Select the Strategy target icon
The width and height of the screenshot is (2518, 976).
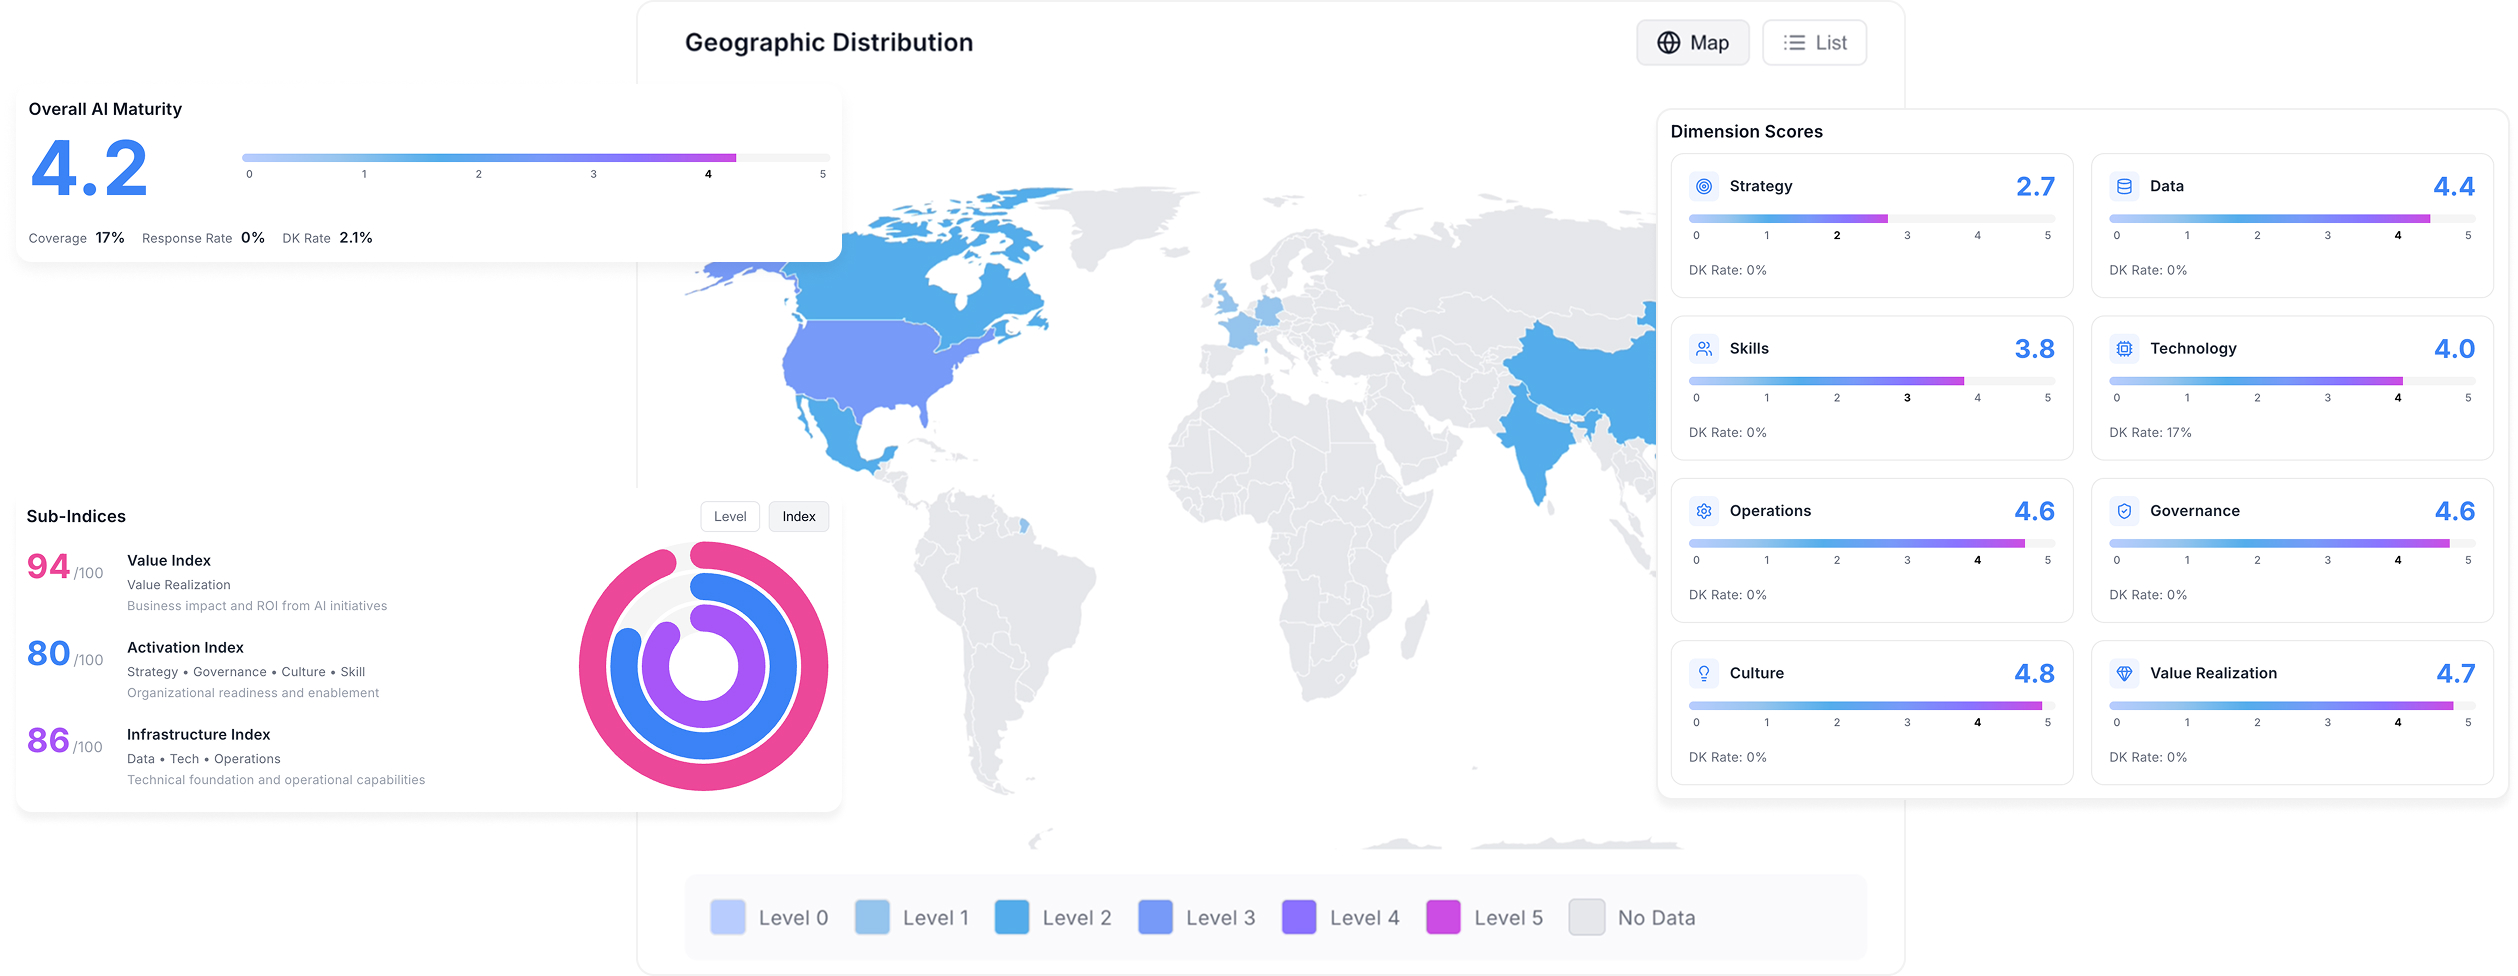pyautogui.click(x=1704, y=186)
